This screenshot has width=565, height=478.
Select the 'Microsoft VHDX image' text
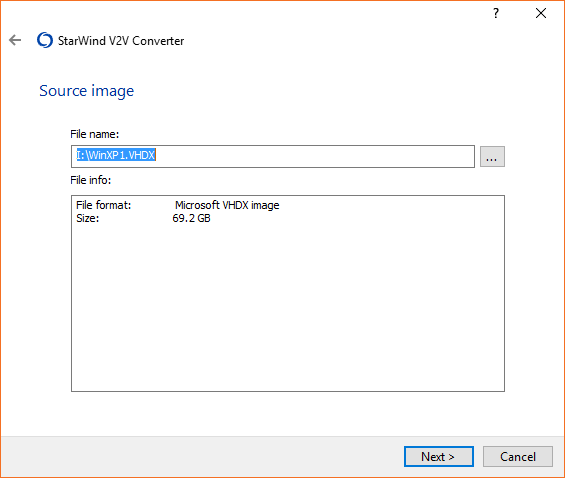coord(227,205)
